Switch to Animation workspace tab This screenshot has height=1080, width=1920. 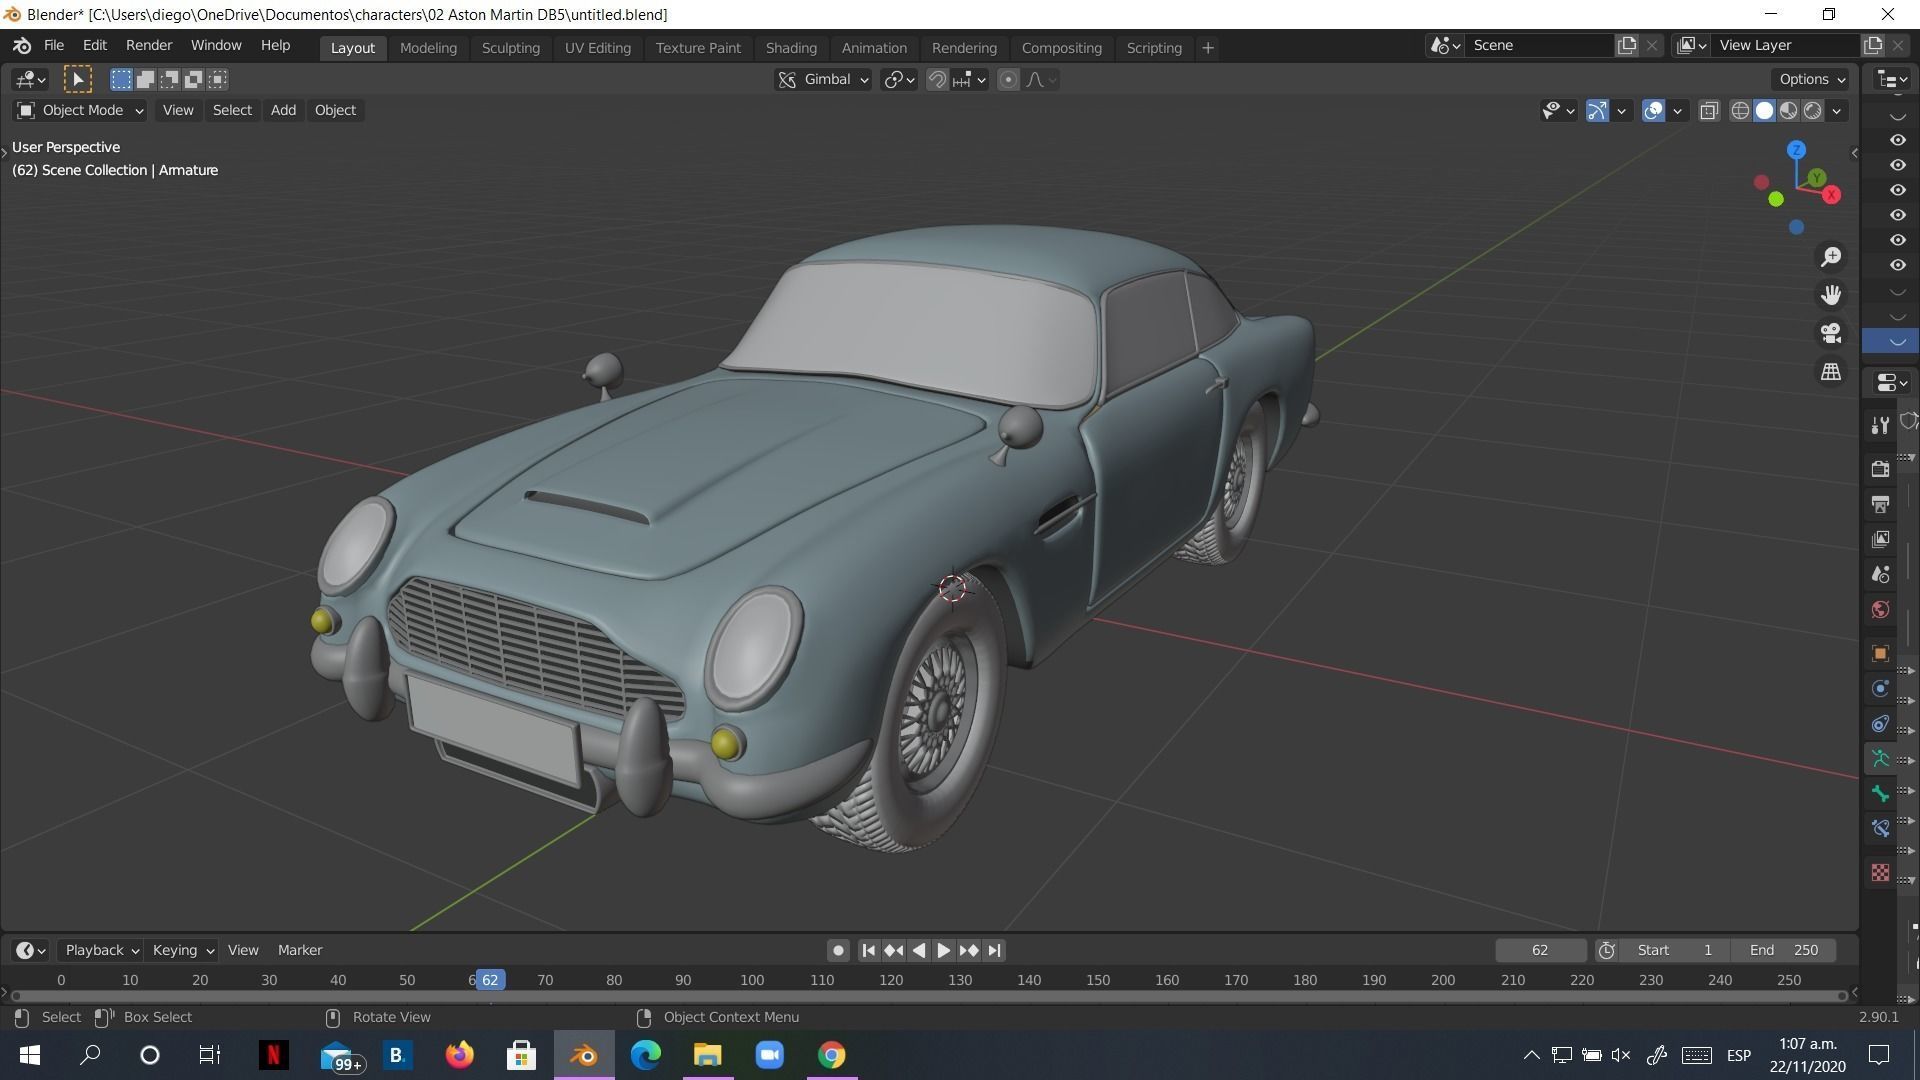click(874, 48)
